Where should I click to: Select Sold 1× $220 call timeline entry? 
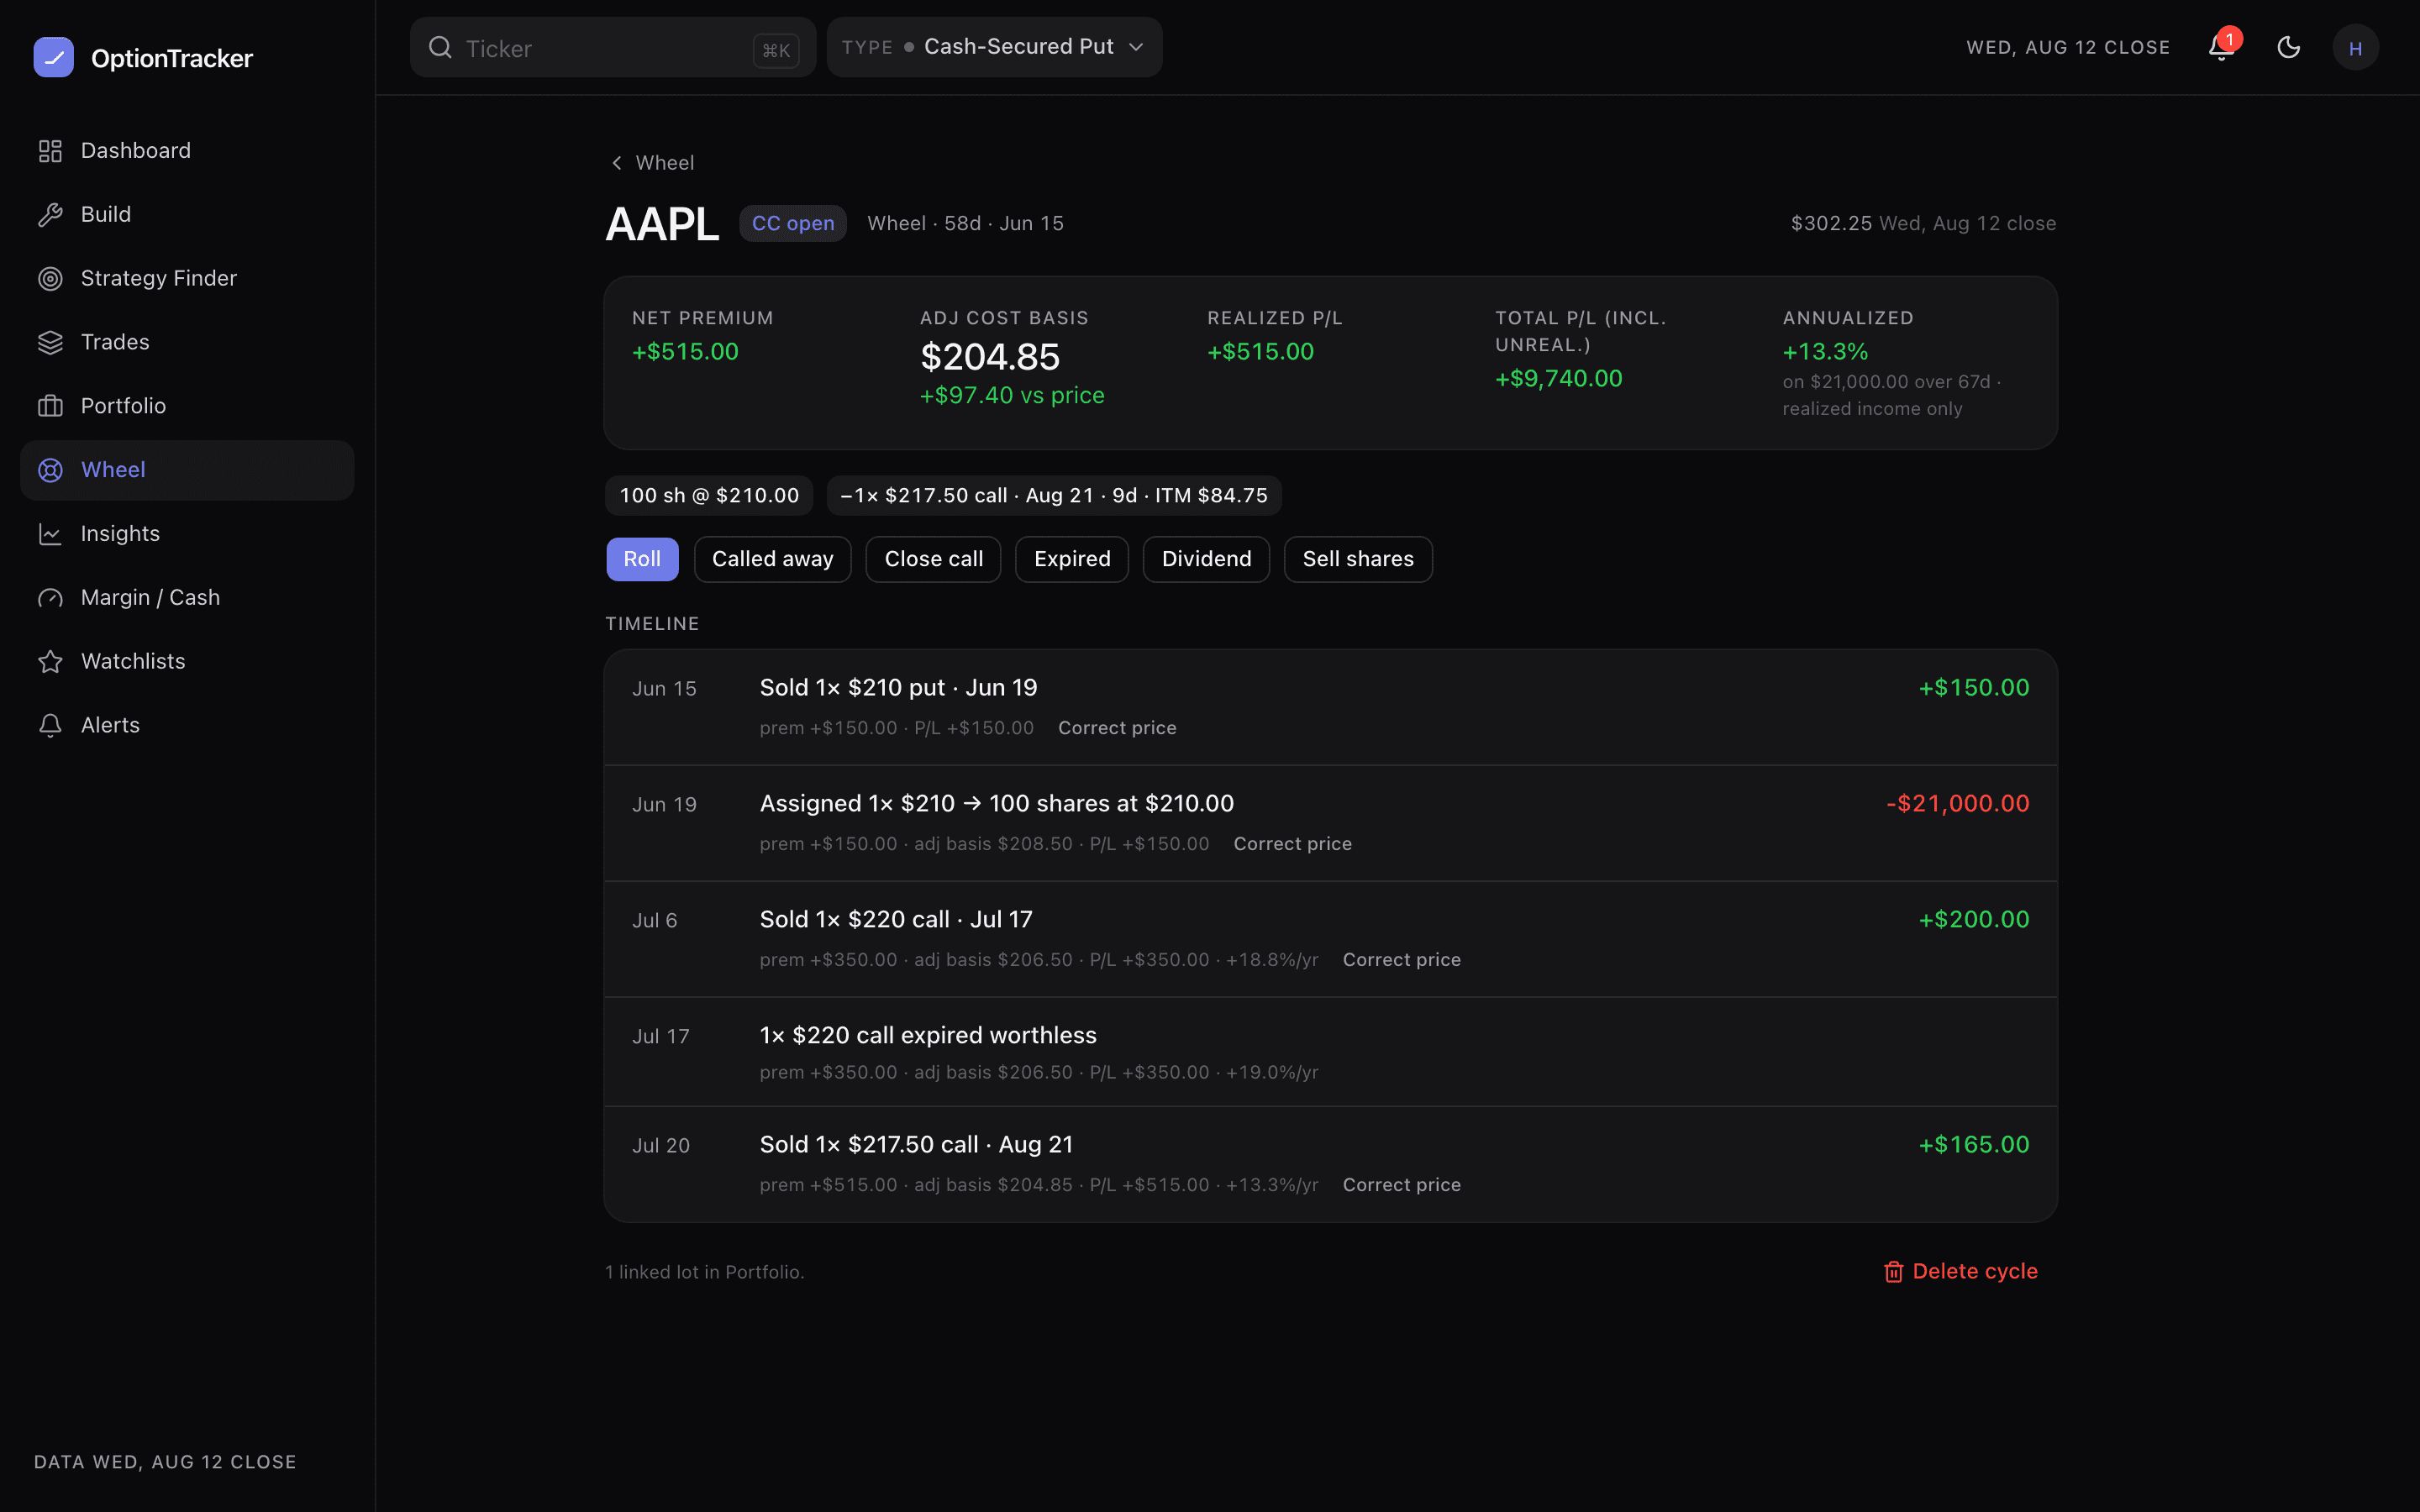pos(1330,939)
